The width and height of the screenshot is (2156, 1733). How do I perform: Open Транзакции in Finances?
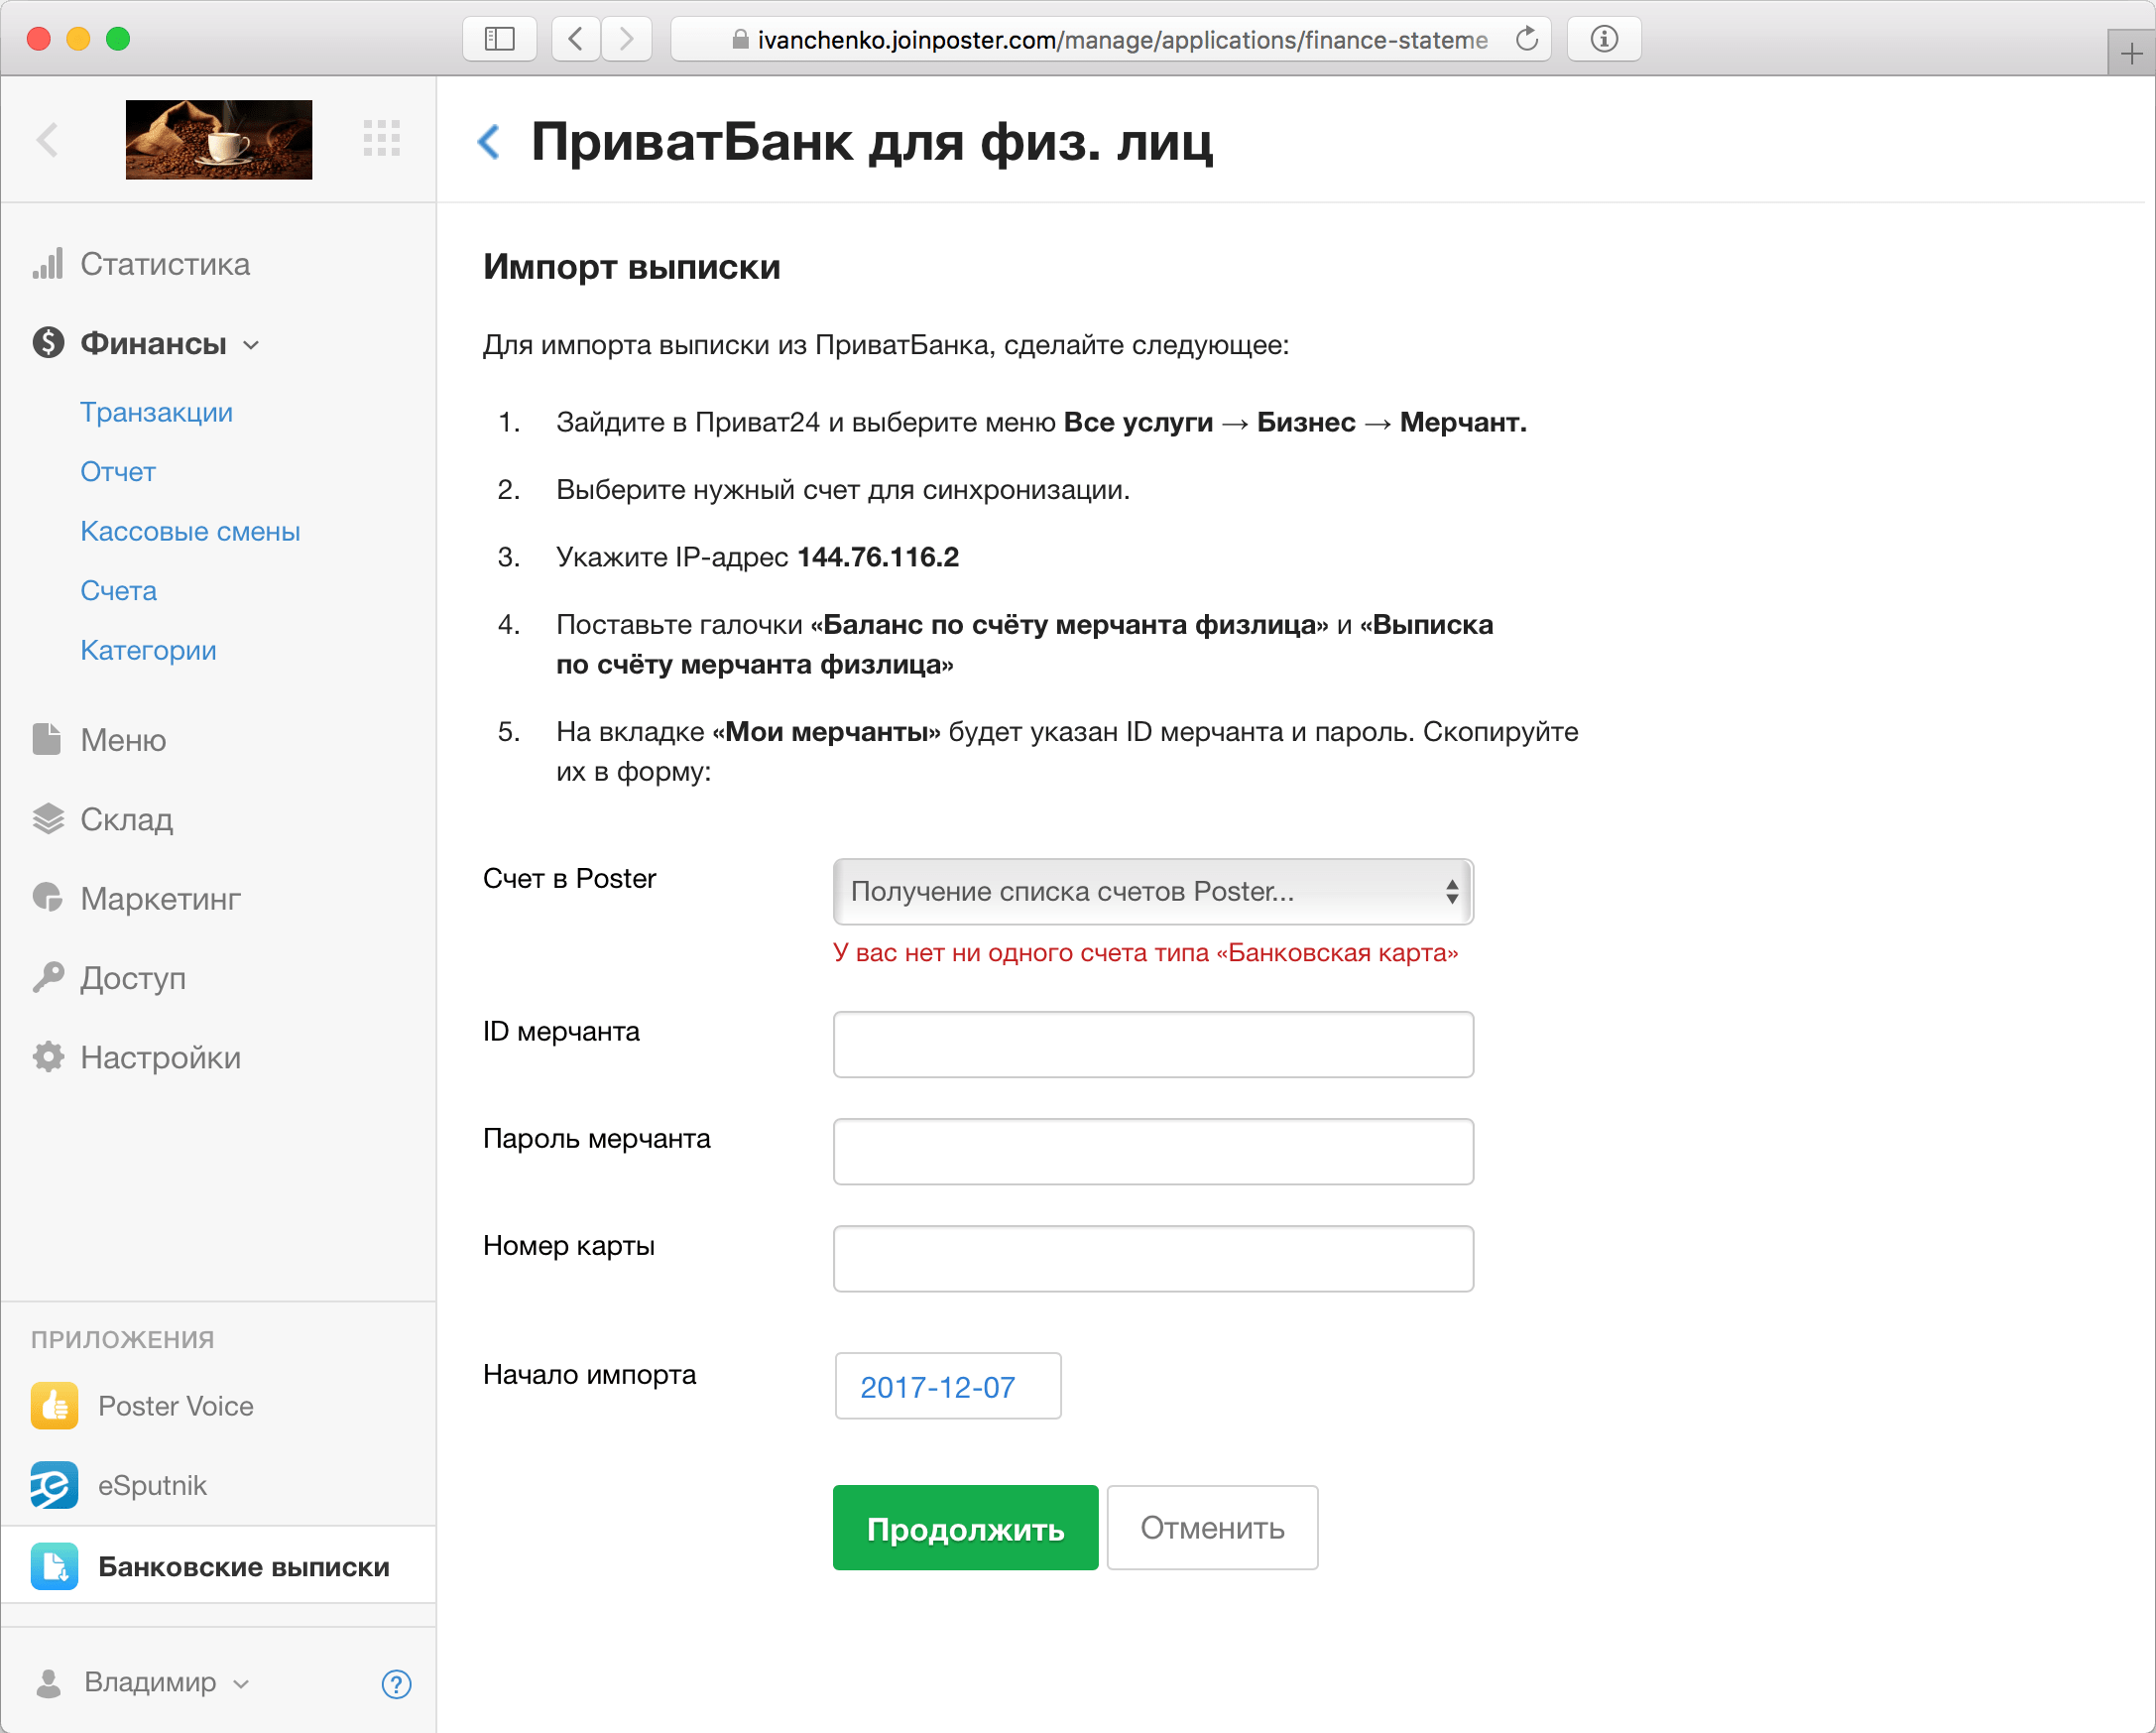coord(156,412)
